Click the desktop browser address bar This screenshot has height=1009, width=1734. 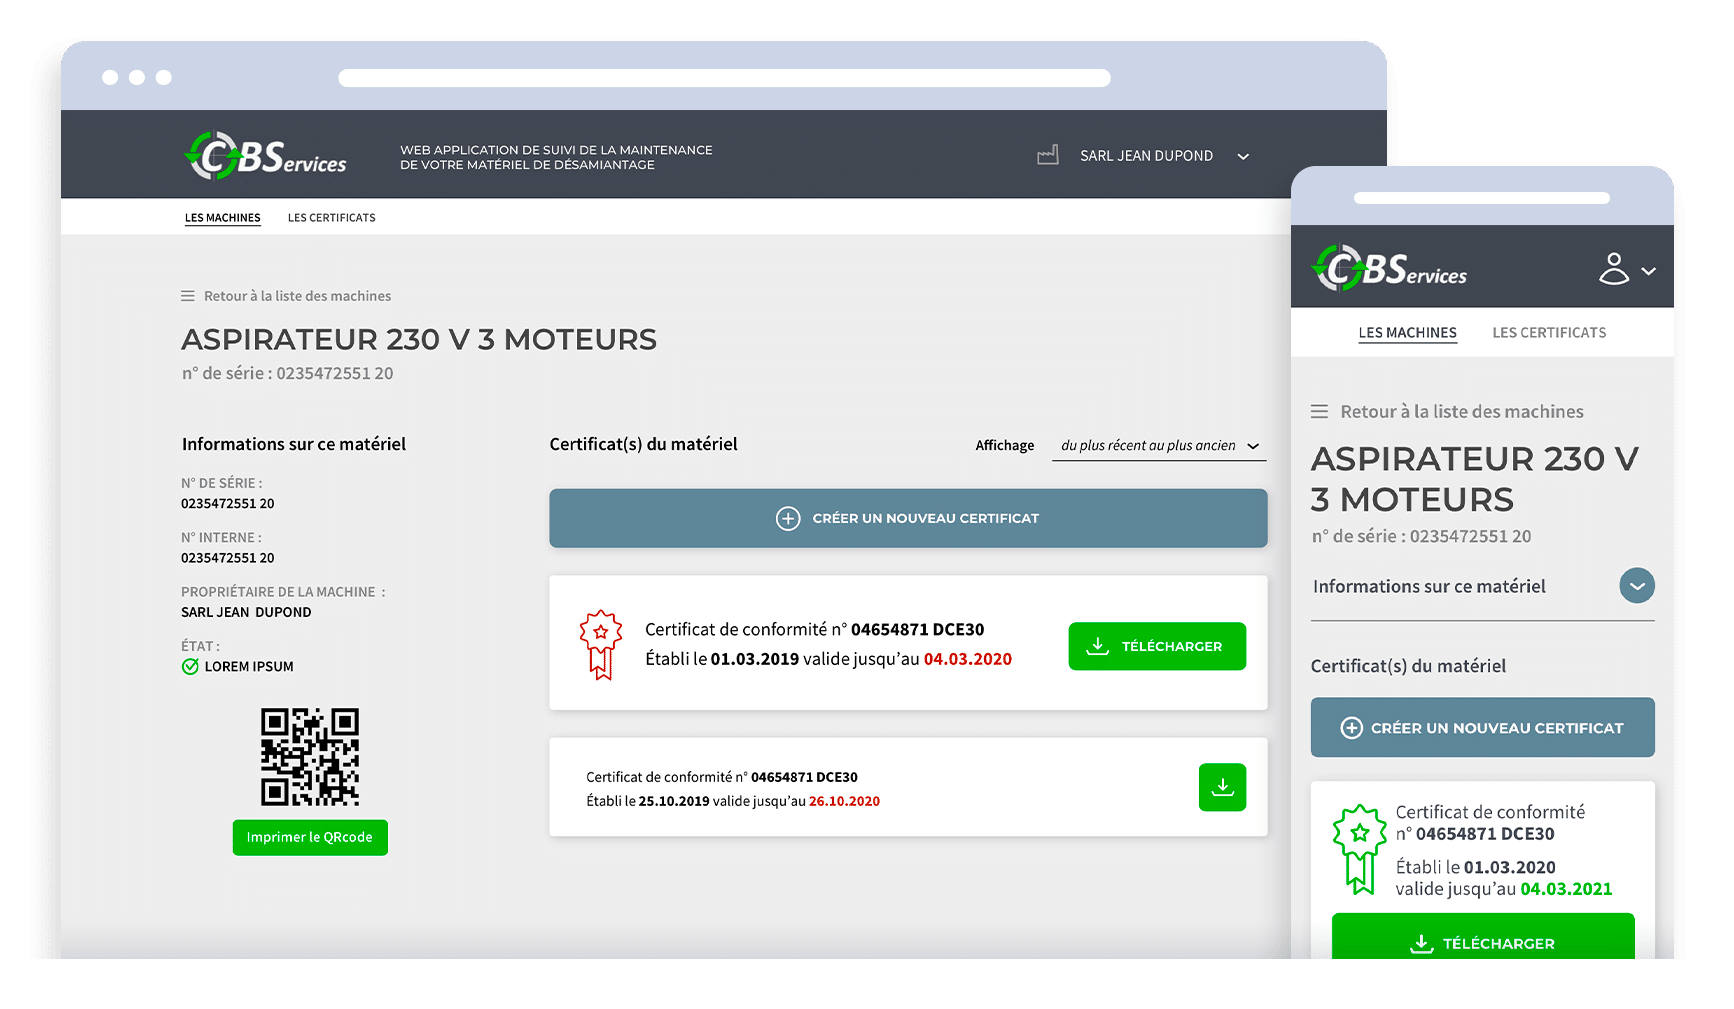724,78
